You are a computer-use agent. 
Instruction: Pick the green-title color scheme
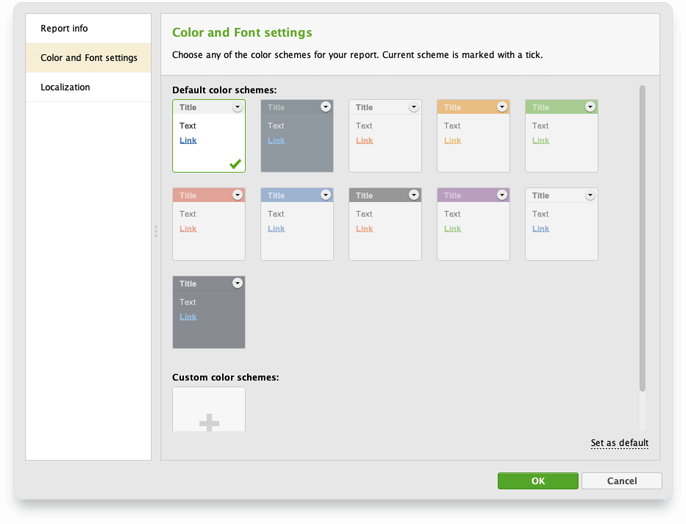point(562,136)
